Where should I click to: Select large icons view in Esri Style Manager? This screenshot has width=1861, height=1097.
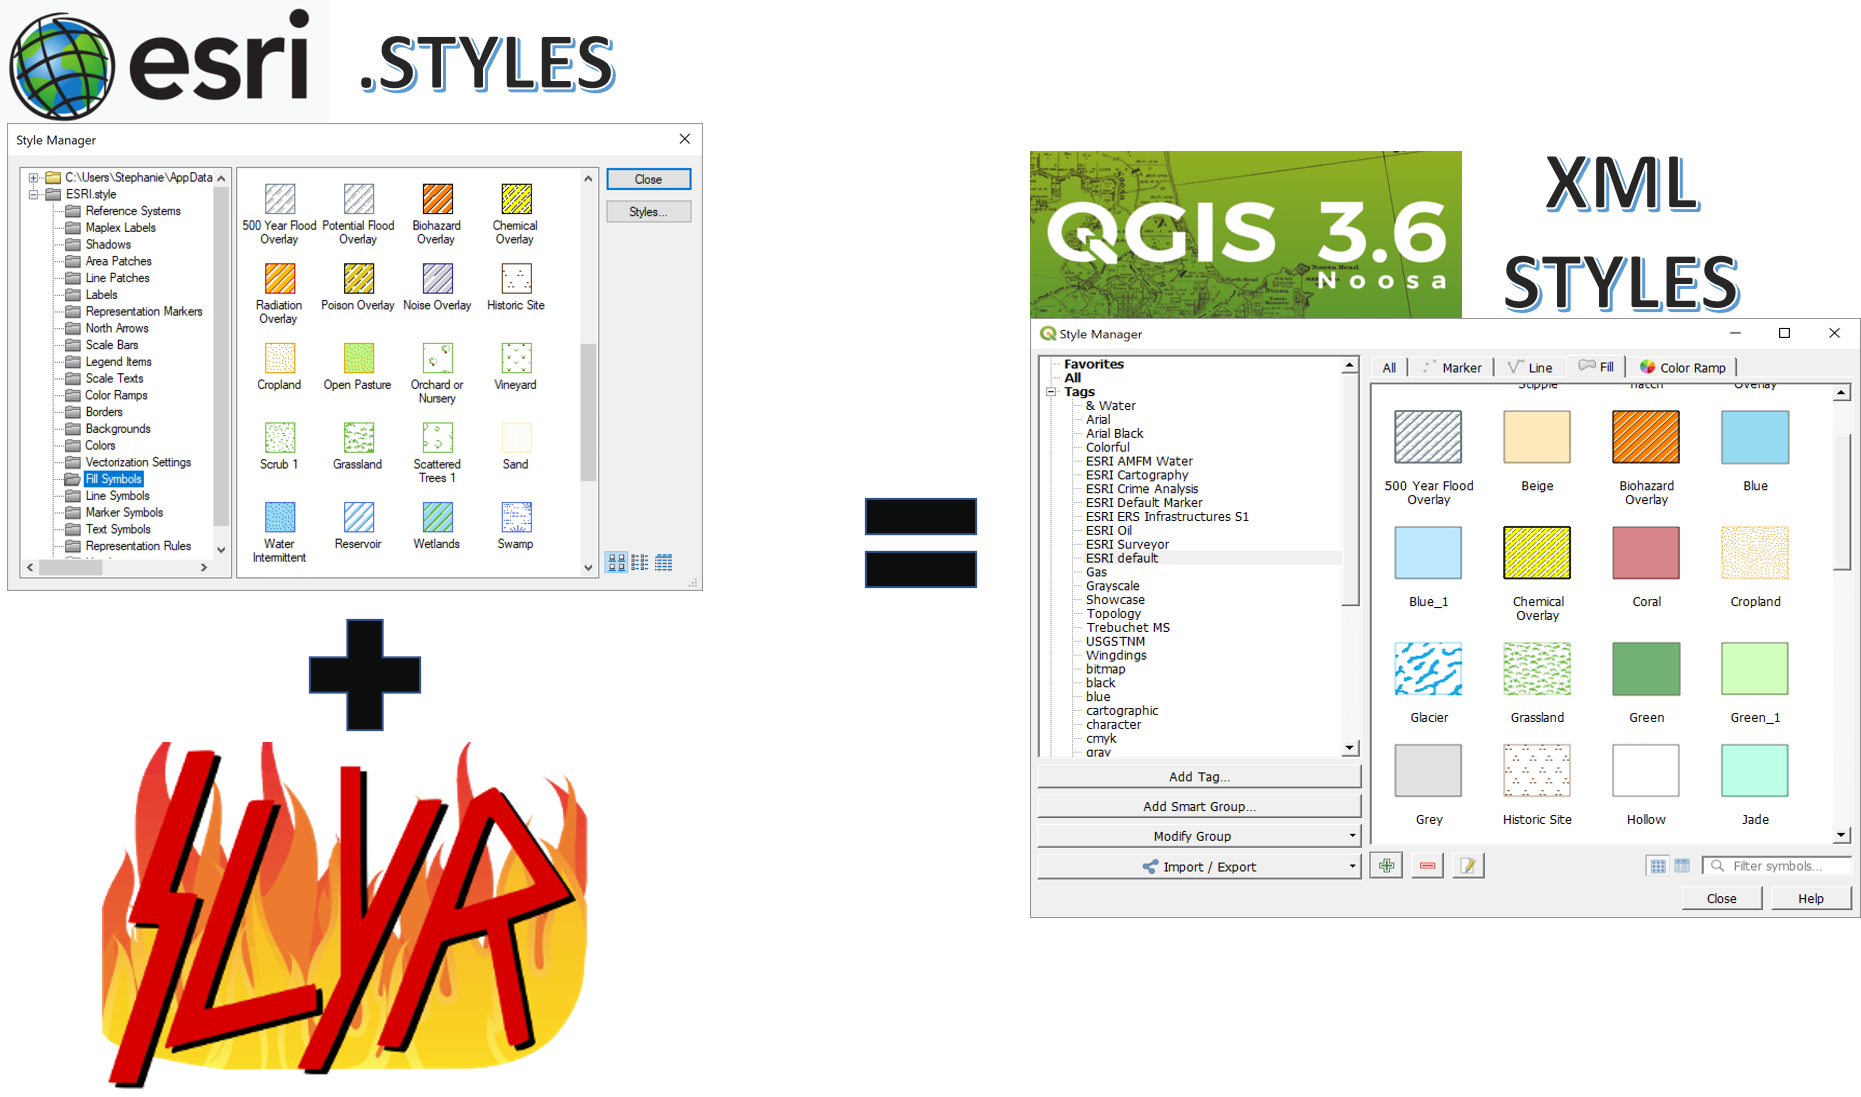[617, 563]
